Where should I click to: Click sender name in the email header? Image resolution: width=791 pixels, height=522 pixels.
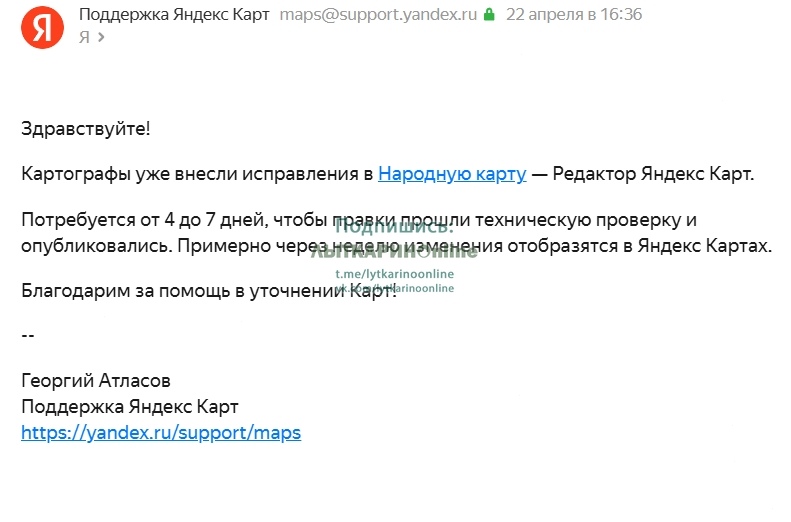(173, 15)
